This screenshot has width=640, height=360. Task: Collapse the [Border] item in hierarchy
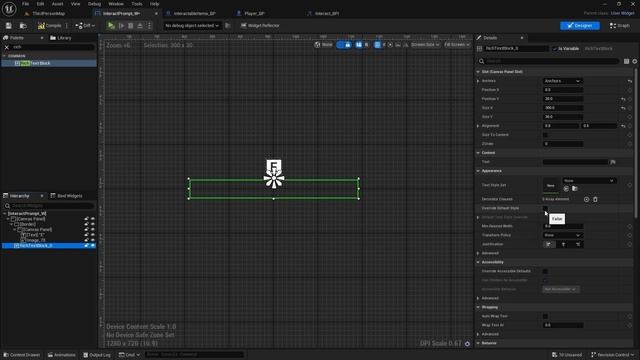click(x=11, y=224)
